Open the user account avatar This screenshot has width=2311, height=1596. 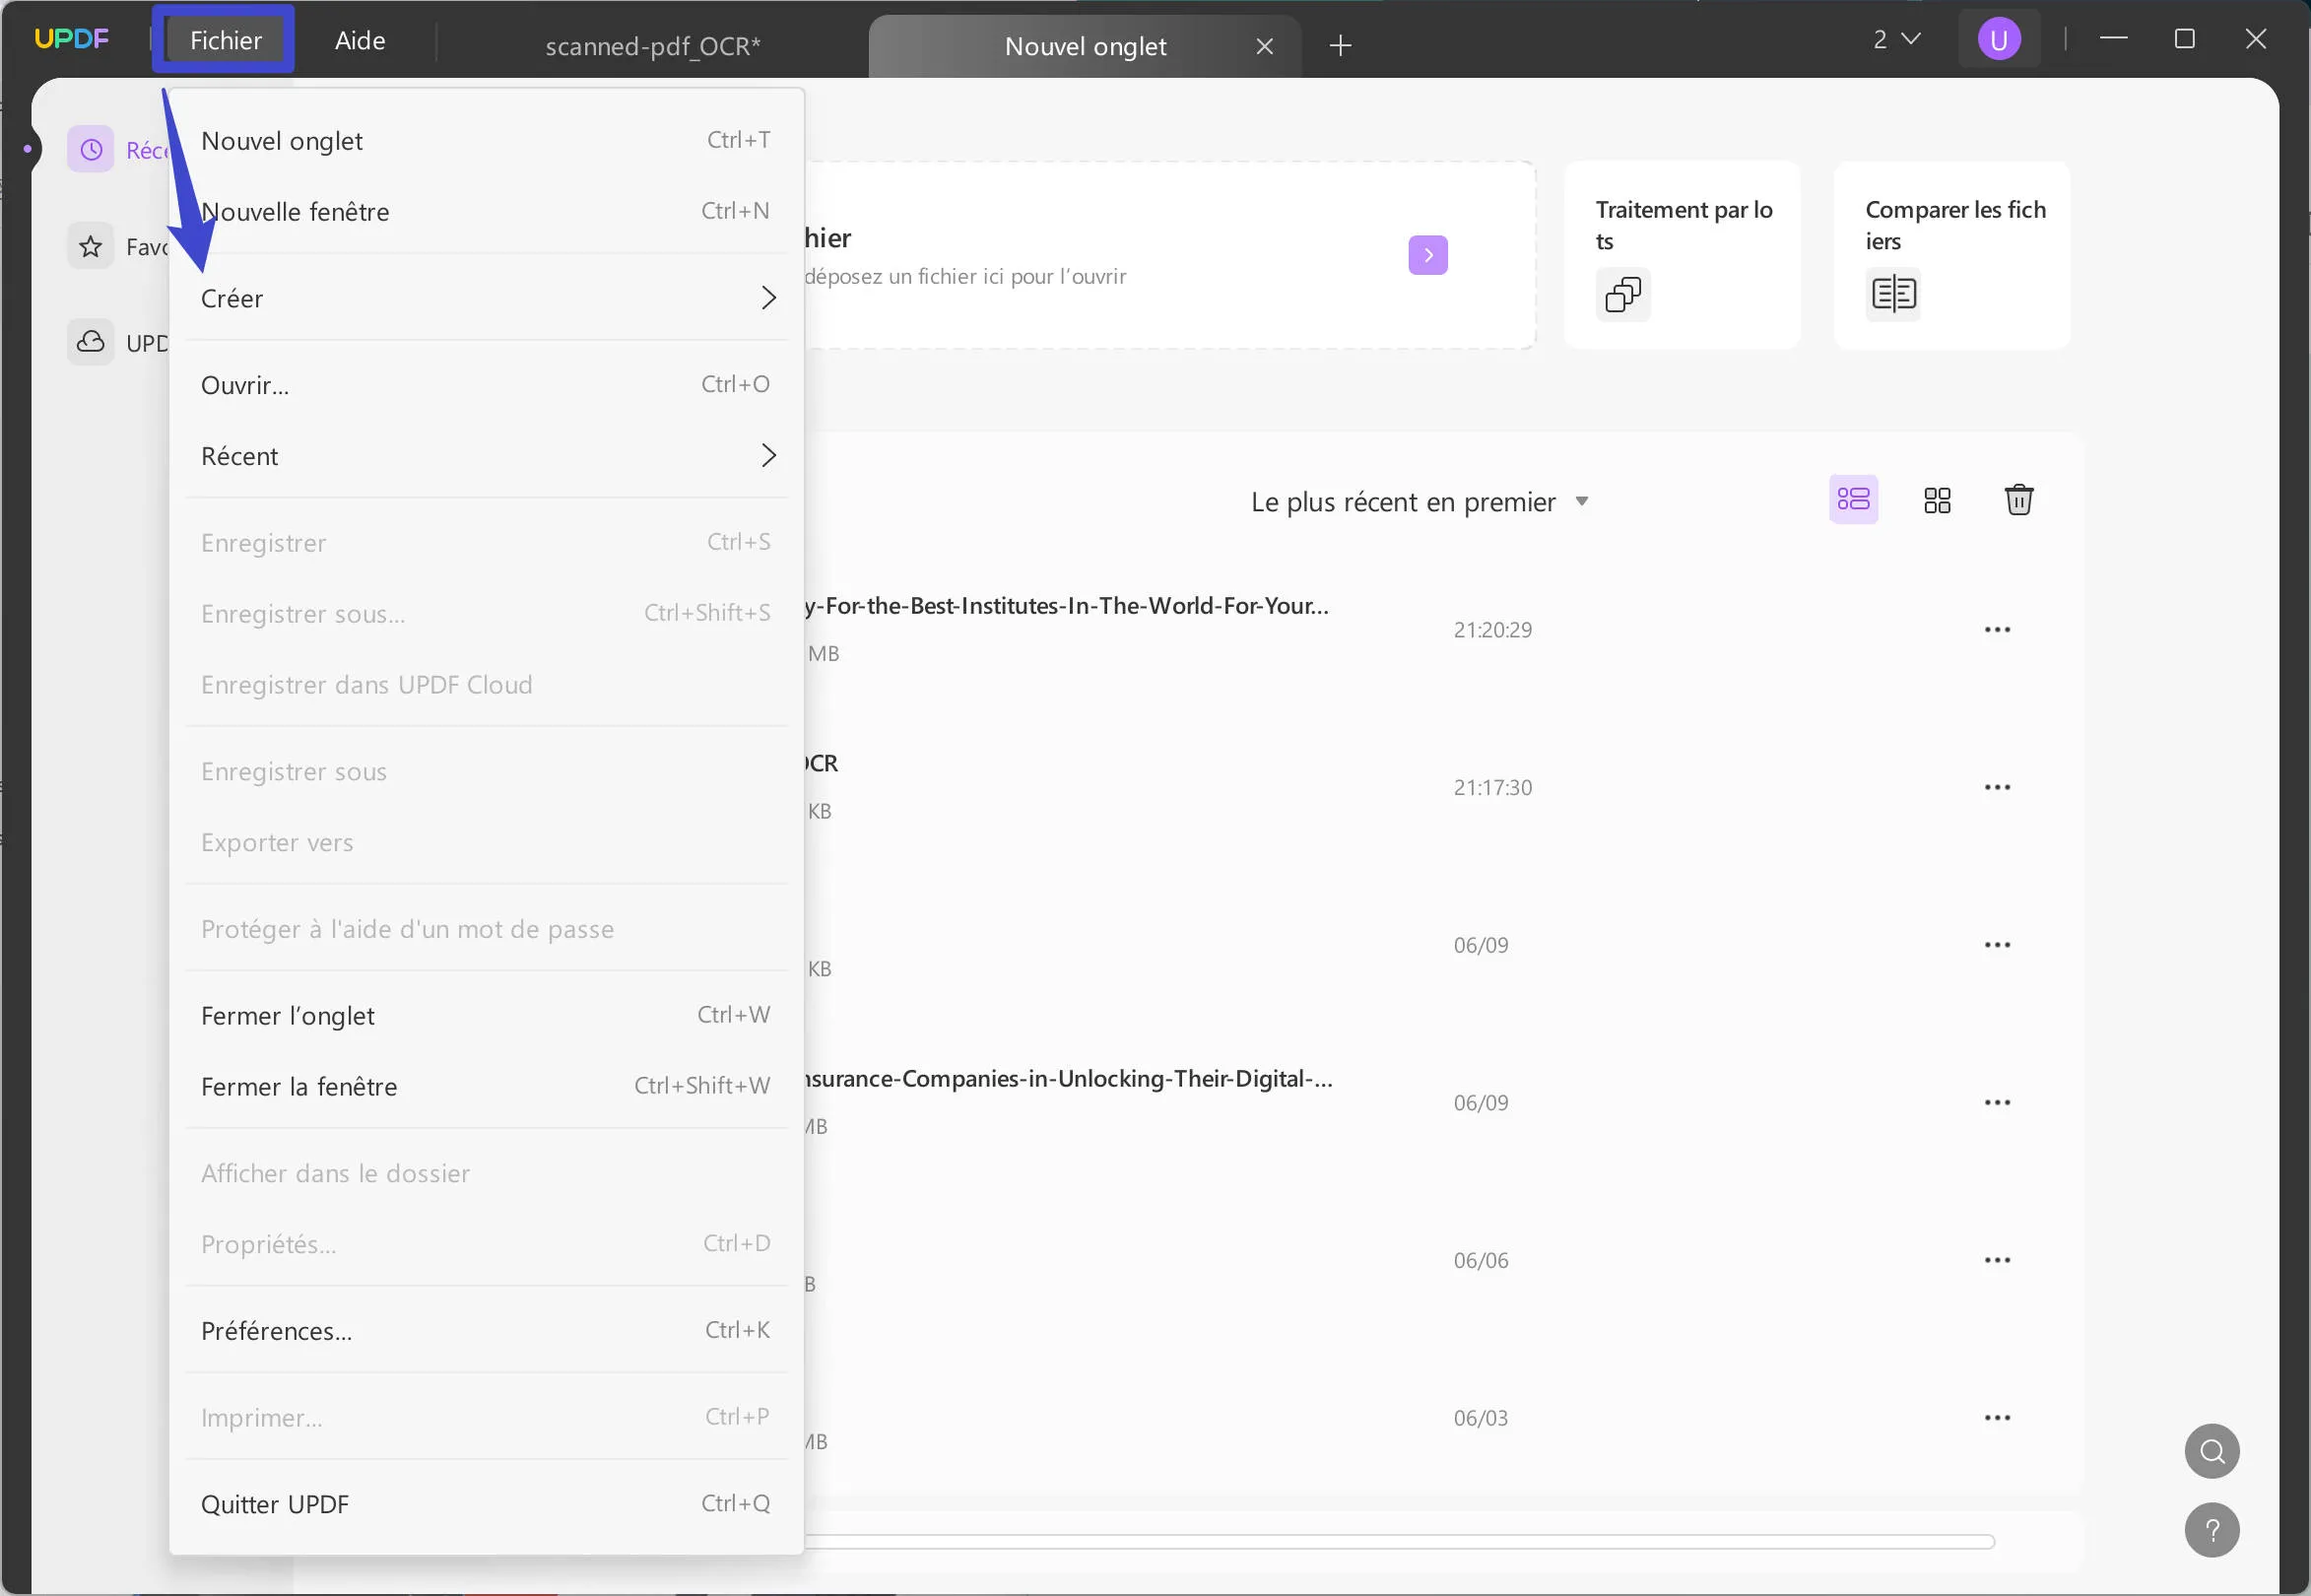[1999, 40]
